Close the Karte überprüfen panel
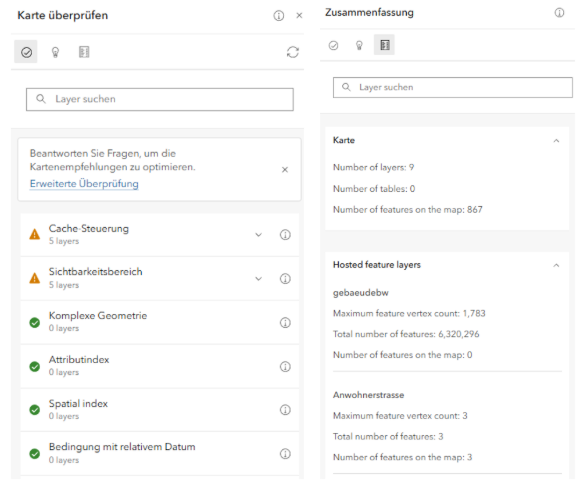 (299, 16)
